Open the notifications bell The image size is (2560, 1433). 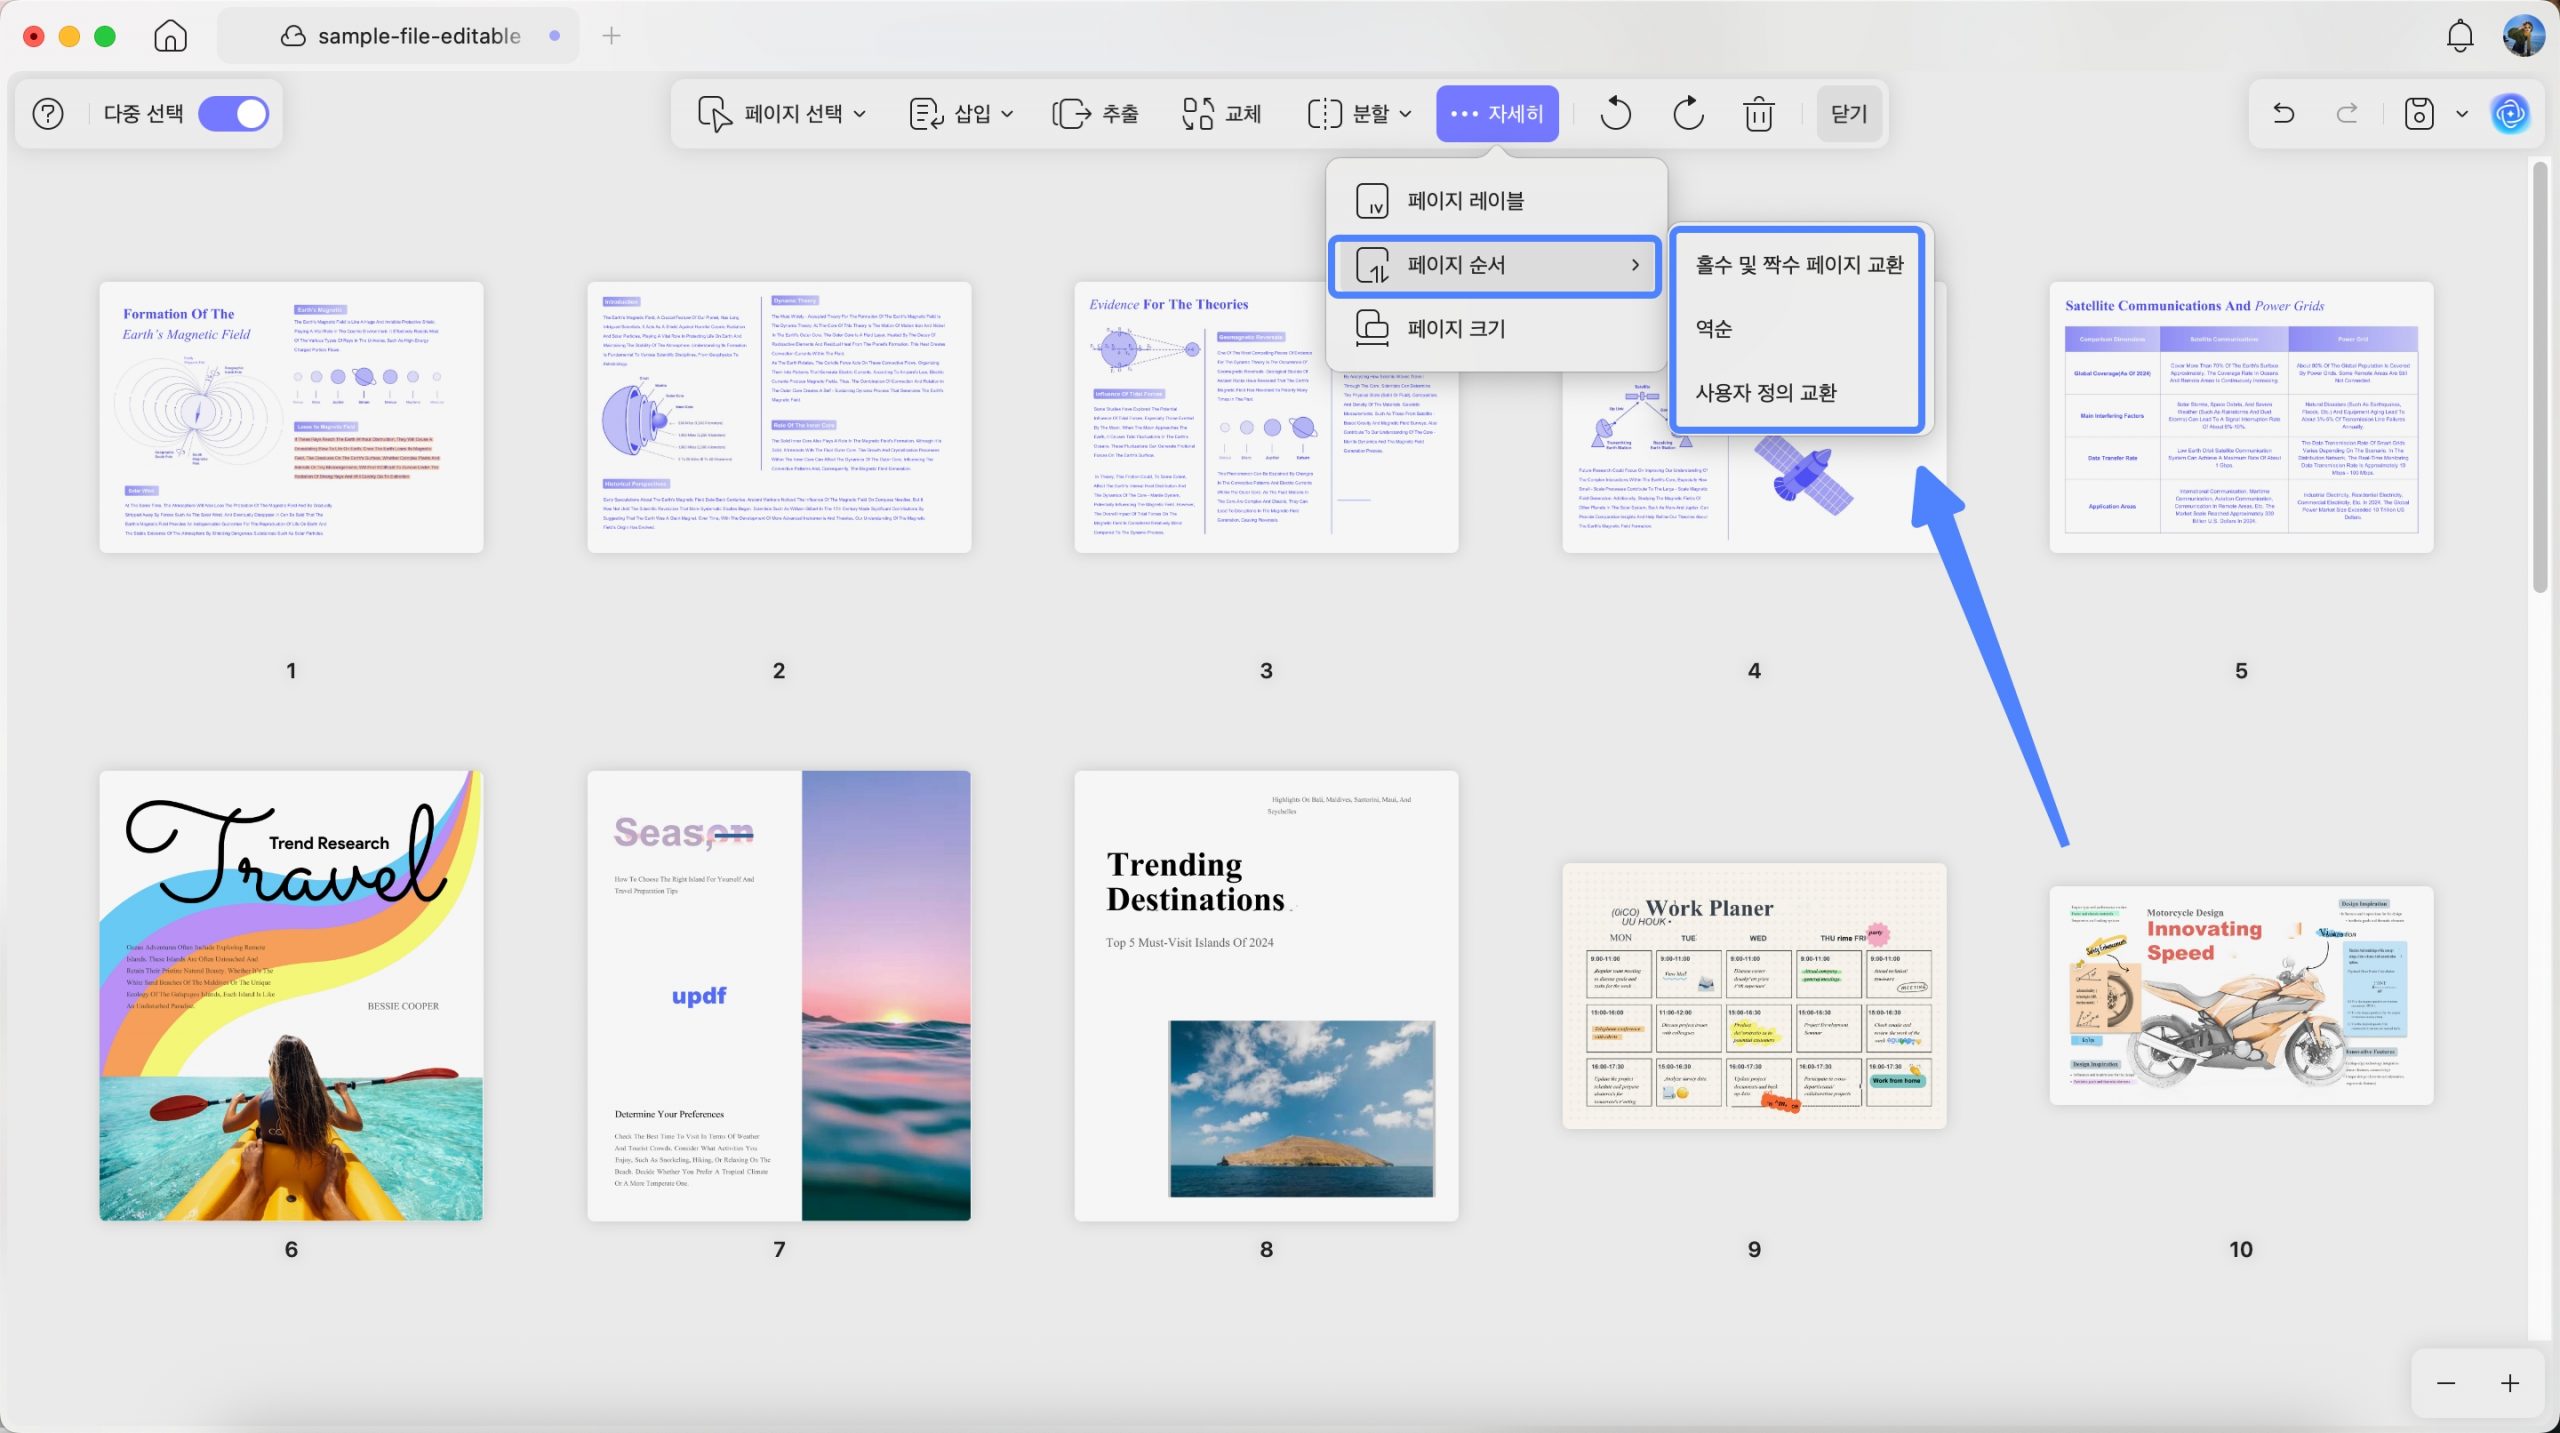pyautogui.click(x=2460, y=36)
